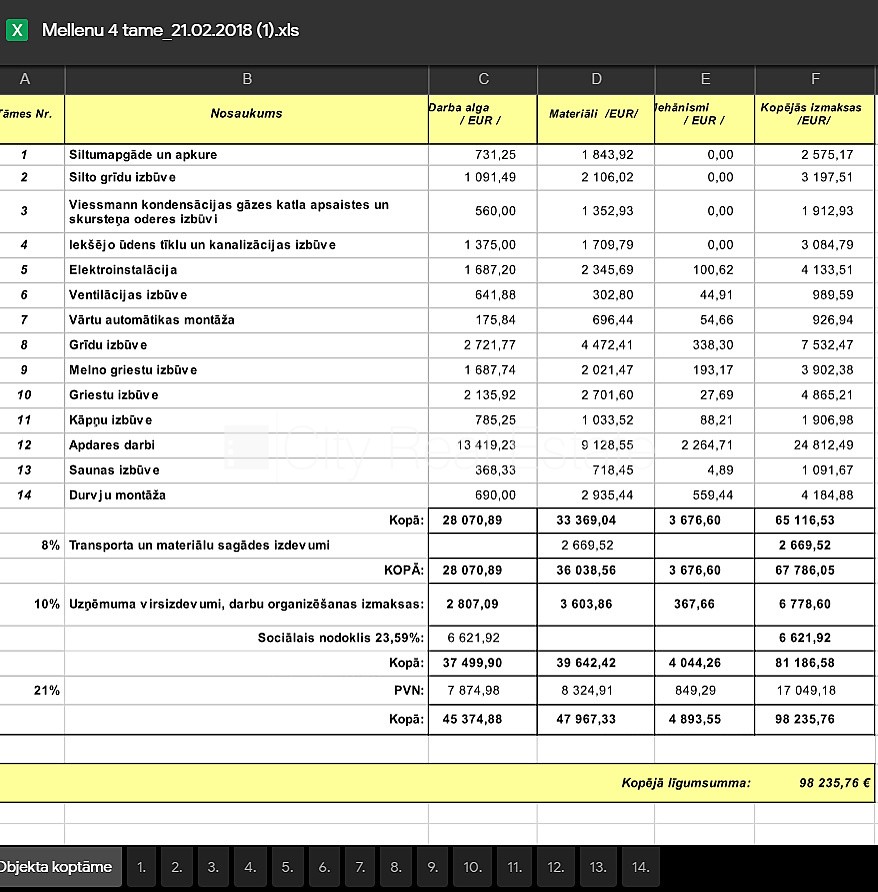
Task: Select Apdares darbi total cost 24 812,49
Action: (820, 445)
